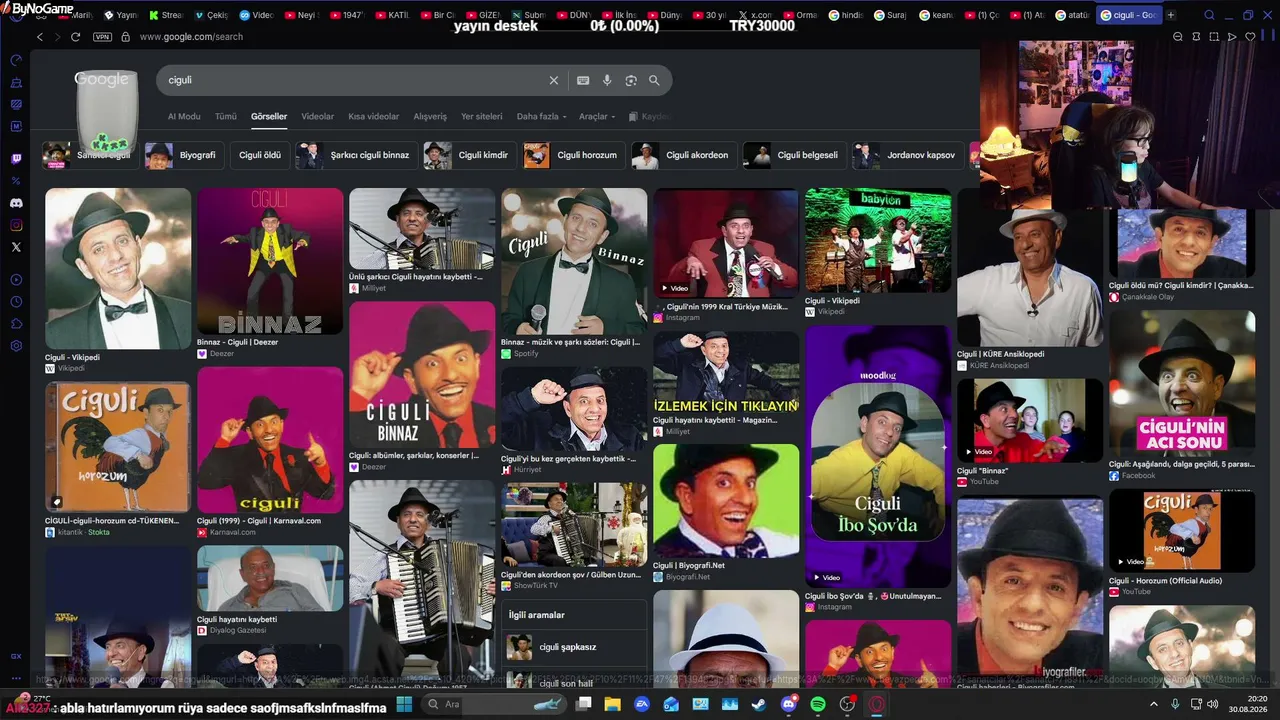Open sidebar settings gear
Viewport: 1280px width, 720px height.
click(x=16, y=346)
